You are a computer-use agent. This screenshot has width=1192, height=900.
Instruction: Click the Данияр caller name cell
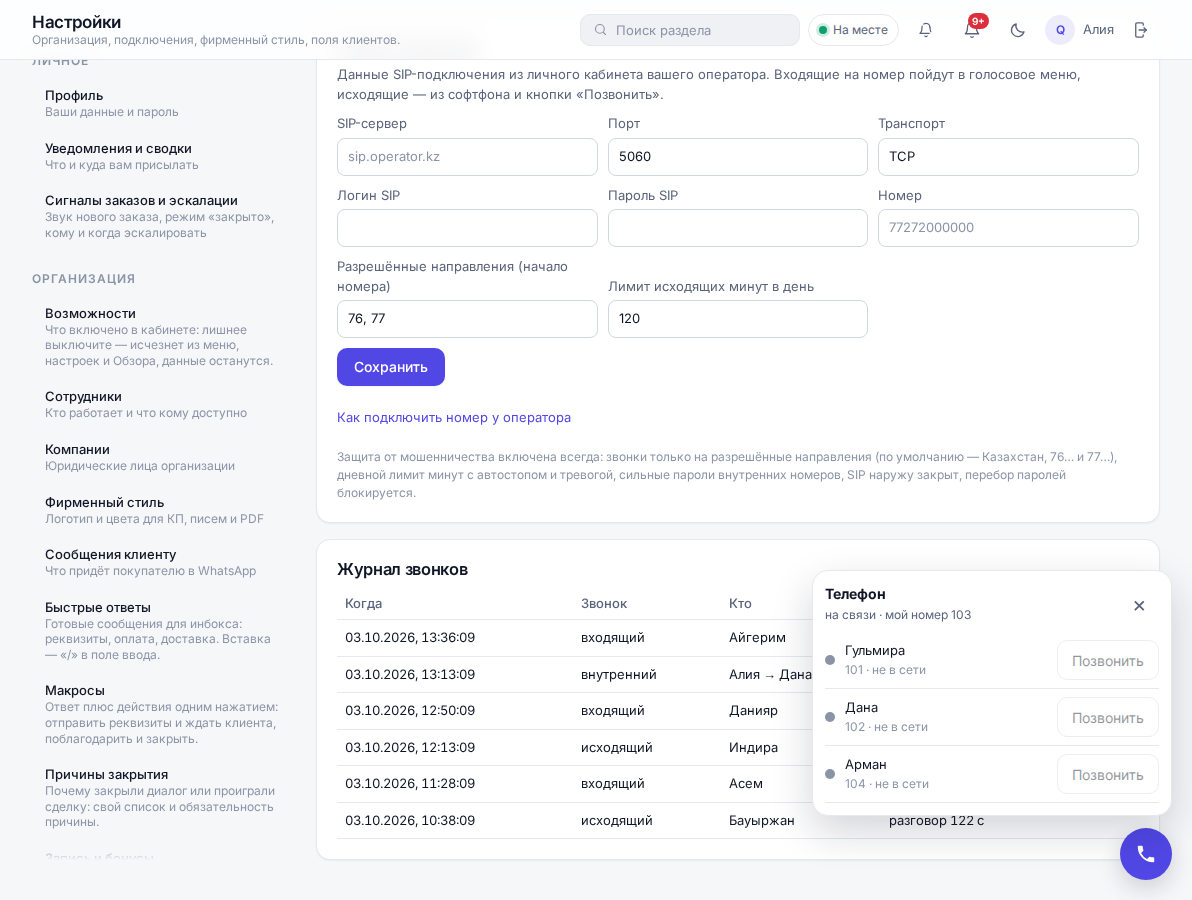pos(753,711)
